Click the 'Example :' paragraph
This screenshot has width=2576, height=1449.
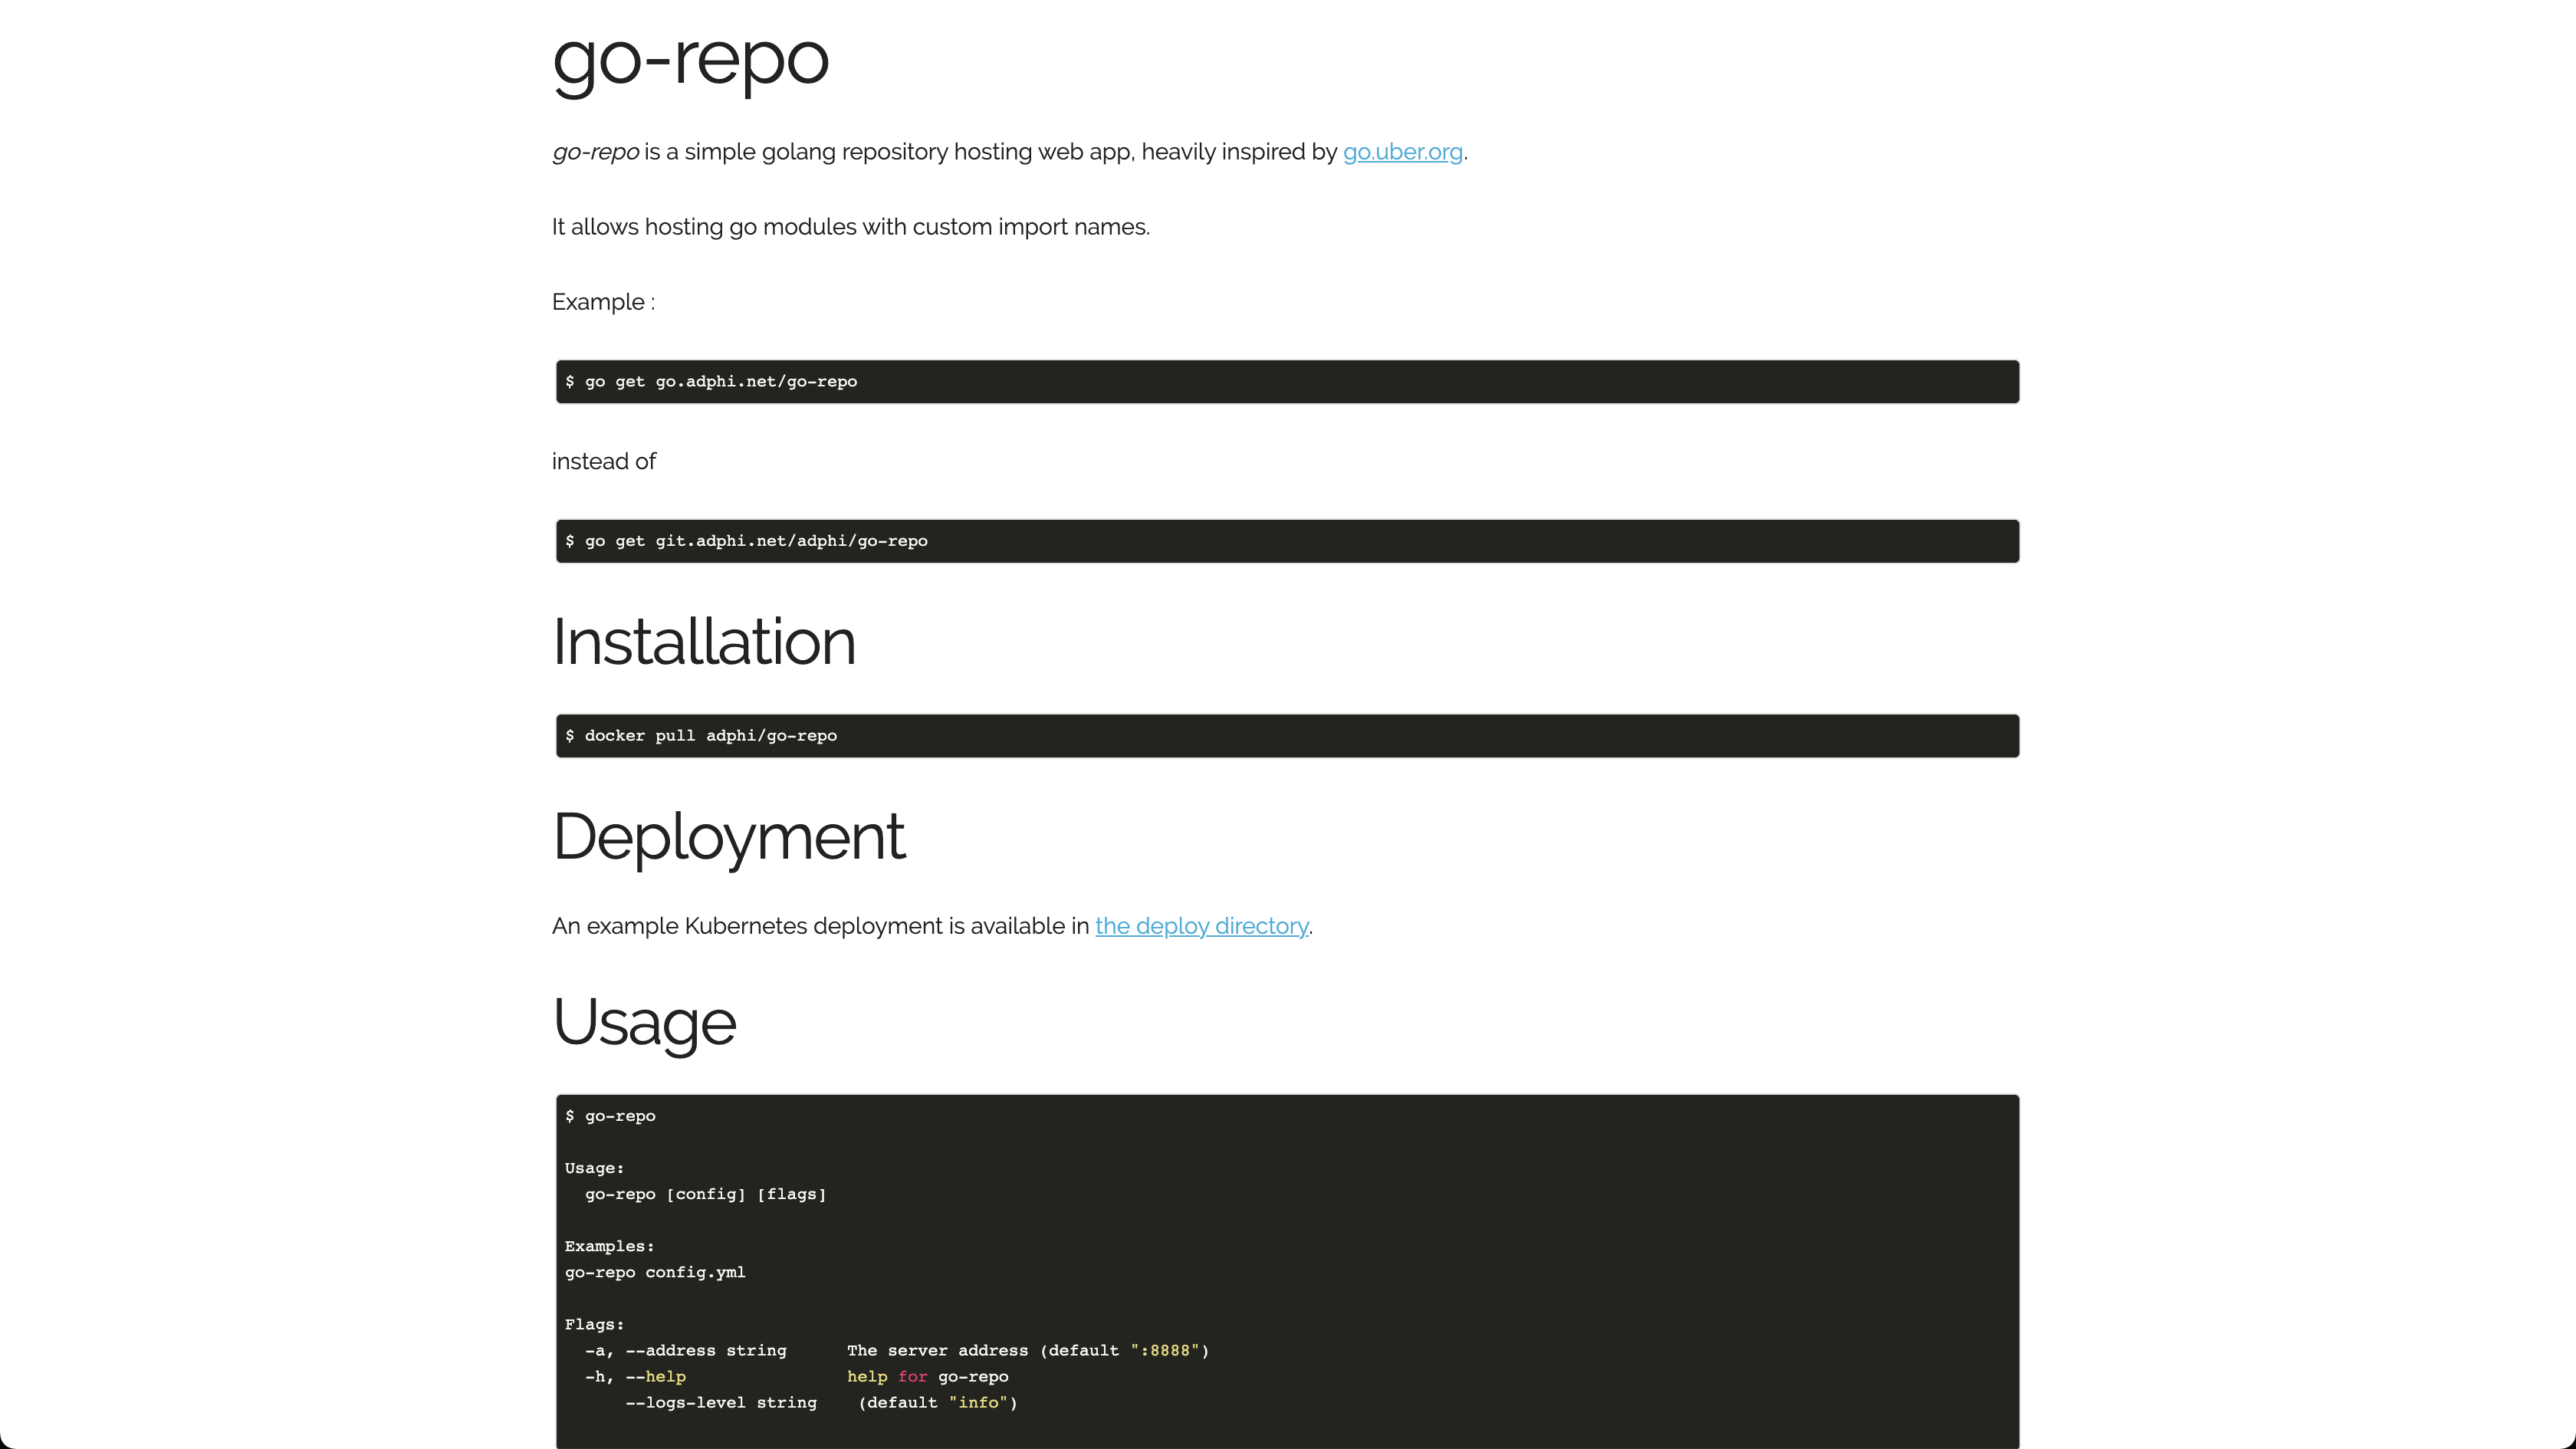pyautogui.click(x=603, y=302)
